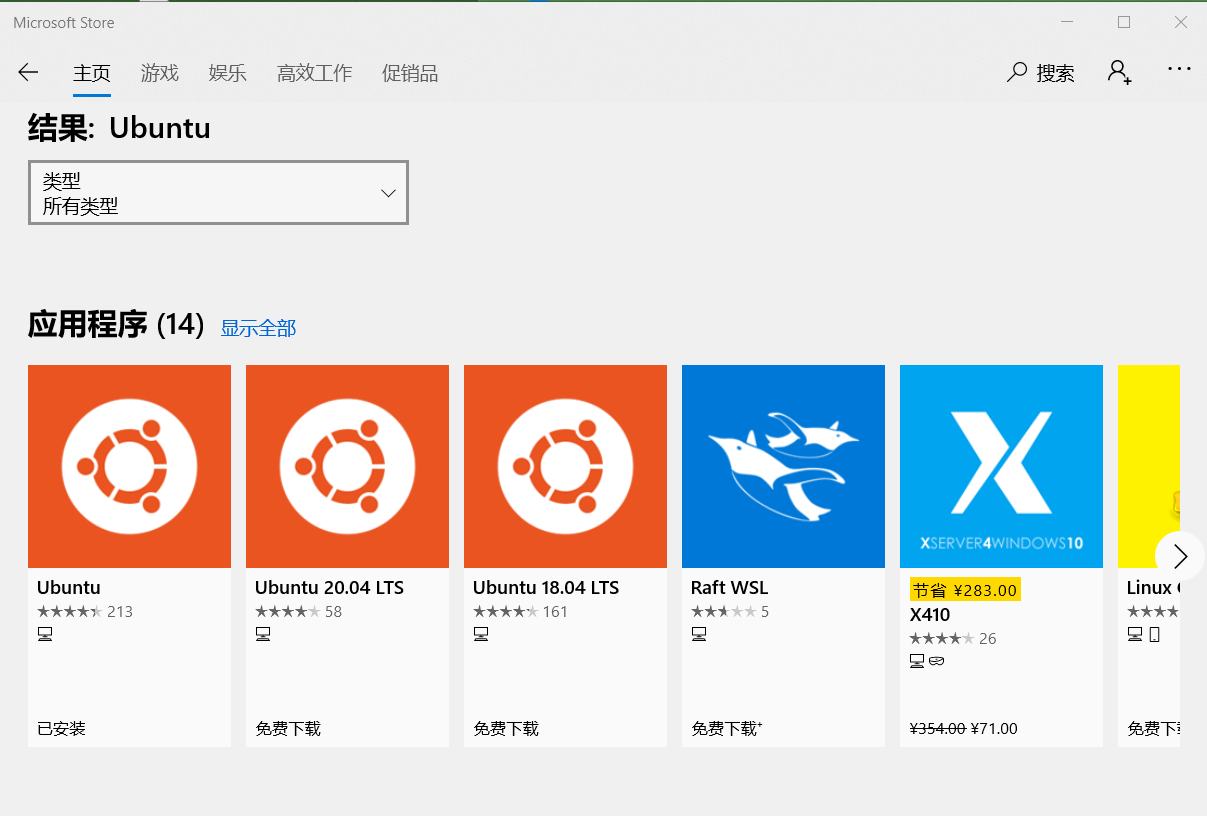Switch to the 娱乐 tab
This screenshot has width=1207, height=816.
pyautogui.click(x=228, y=73)
